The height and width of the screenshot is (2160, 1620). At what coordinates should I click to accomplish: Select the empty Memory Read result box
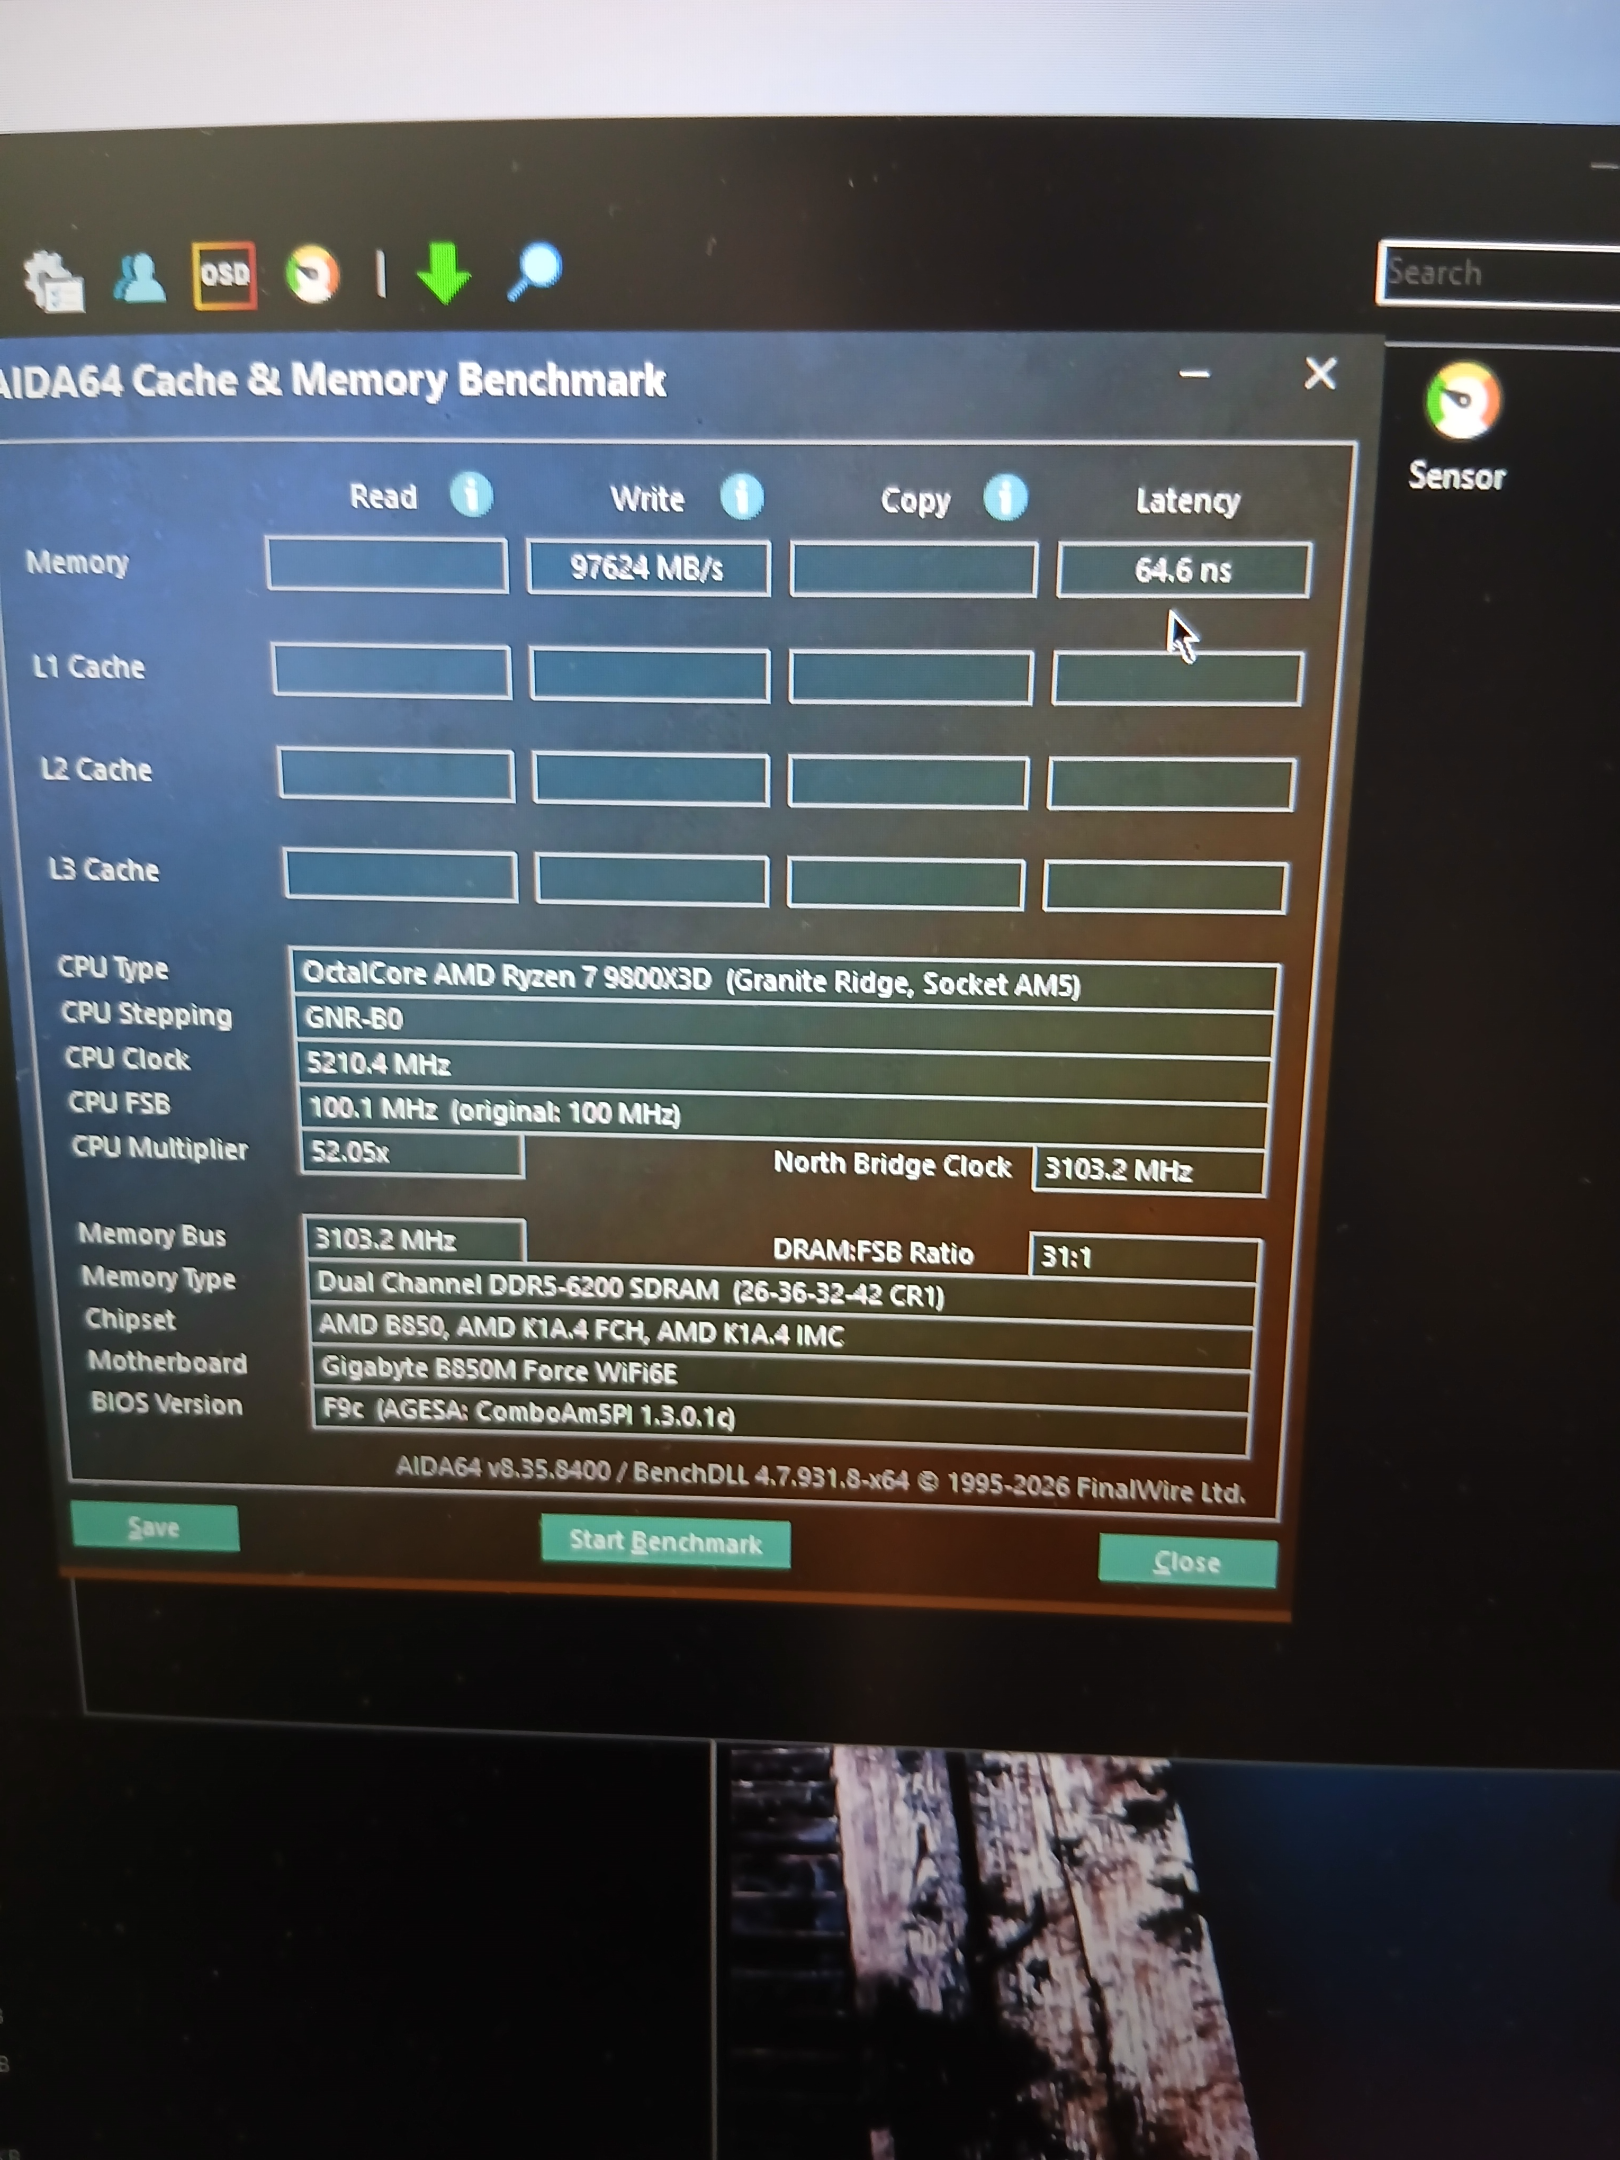[x=387, y=565]
